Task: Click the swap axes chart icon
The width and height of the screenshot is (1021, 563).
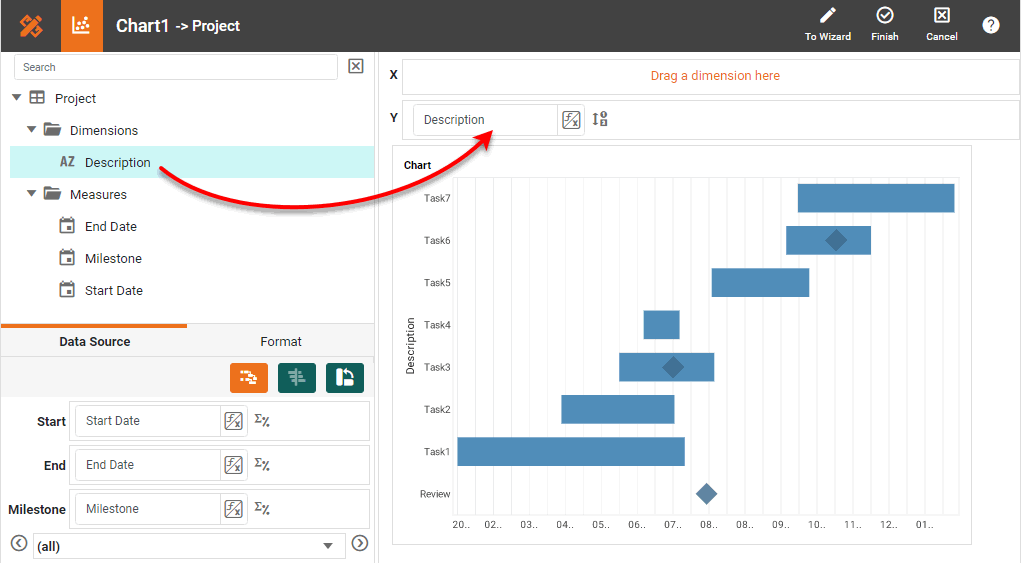Action: pyautogui.click(x=345, y=377)
